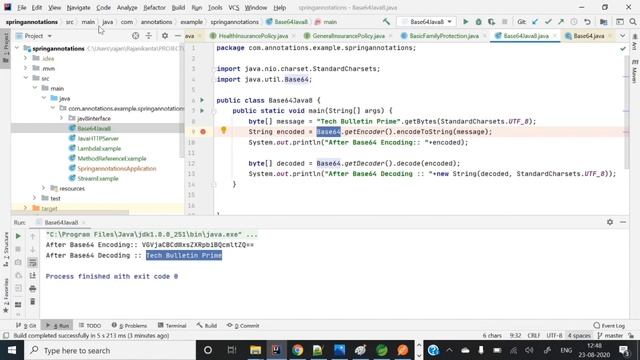The width and height of the screenshot is (640, 360).
Task: Click the Search Everywhere magnifier icon
Action: point(633,22)
